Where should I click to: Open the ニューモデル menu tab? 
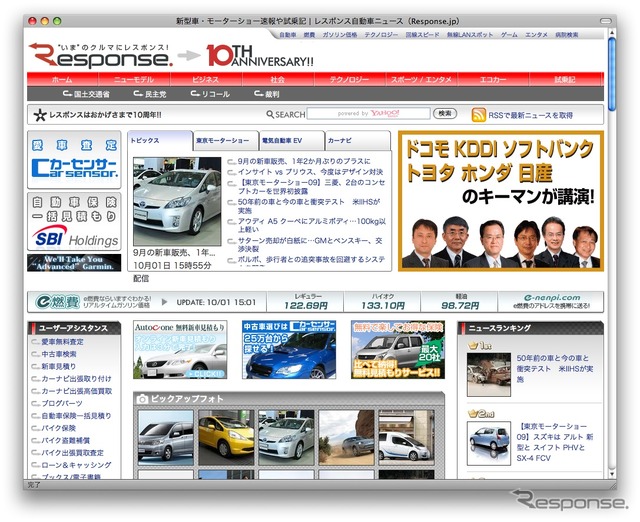tap(134, 80)
